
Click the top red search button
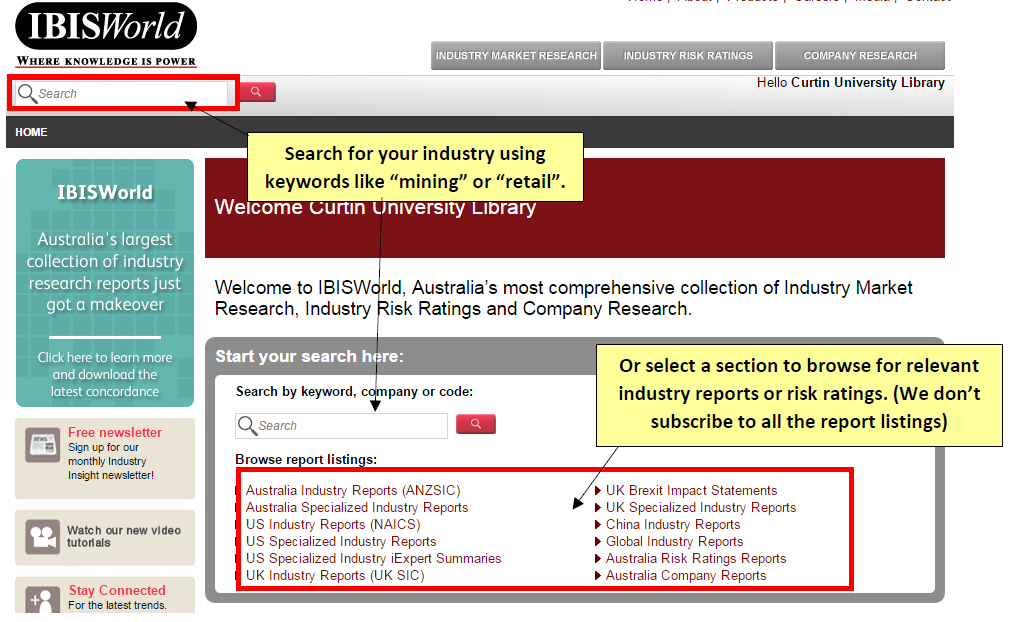coord(258,92)
